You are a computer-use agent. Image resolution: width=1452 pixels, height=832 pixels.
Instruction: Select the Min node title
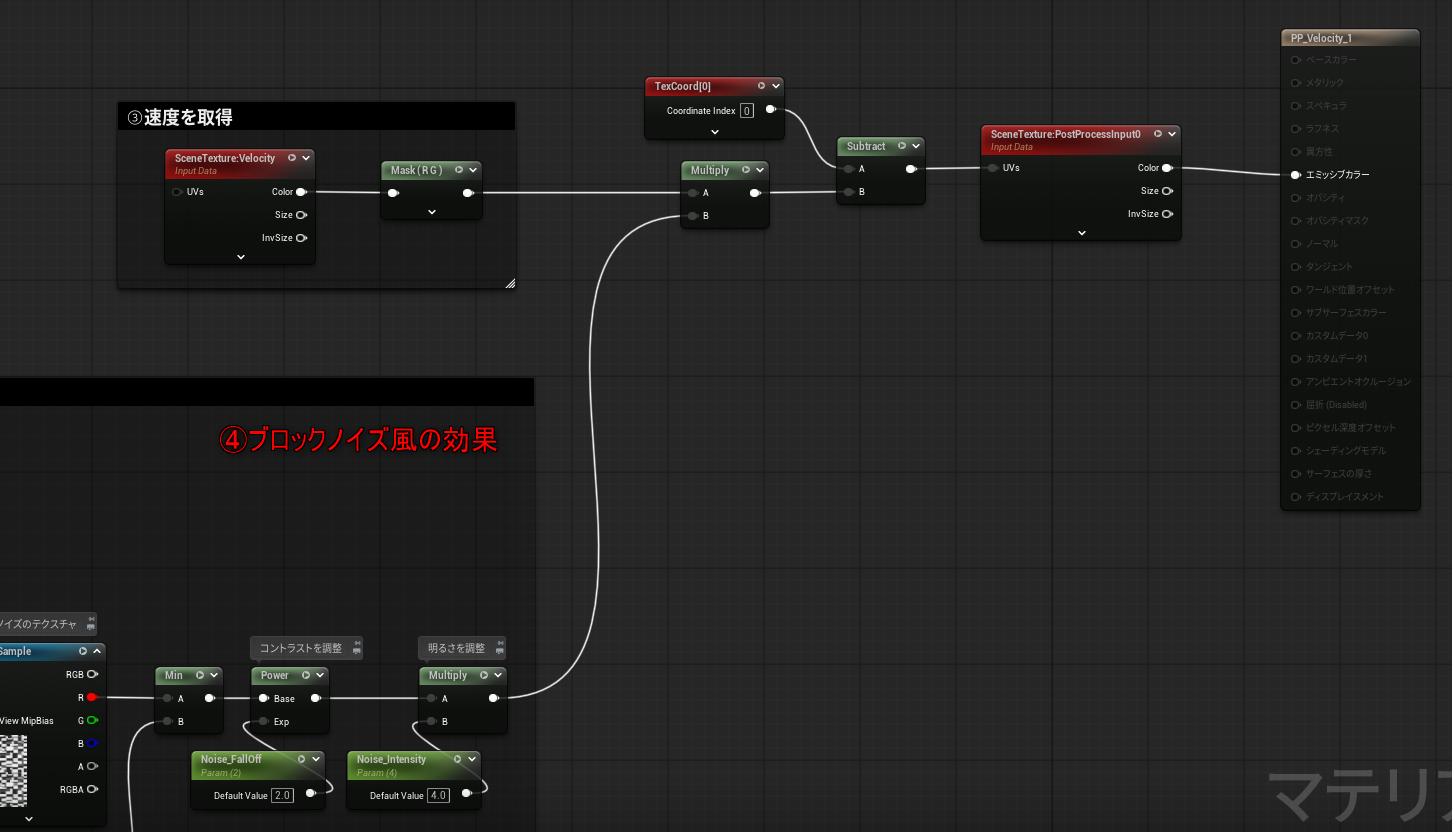click(x=174, y=675)
